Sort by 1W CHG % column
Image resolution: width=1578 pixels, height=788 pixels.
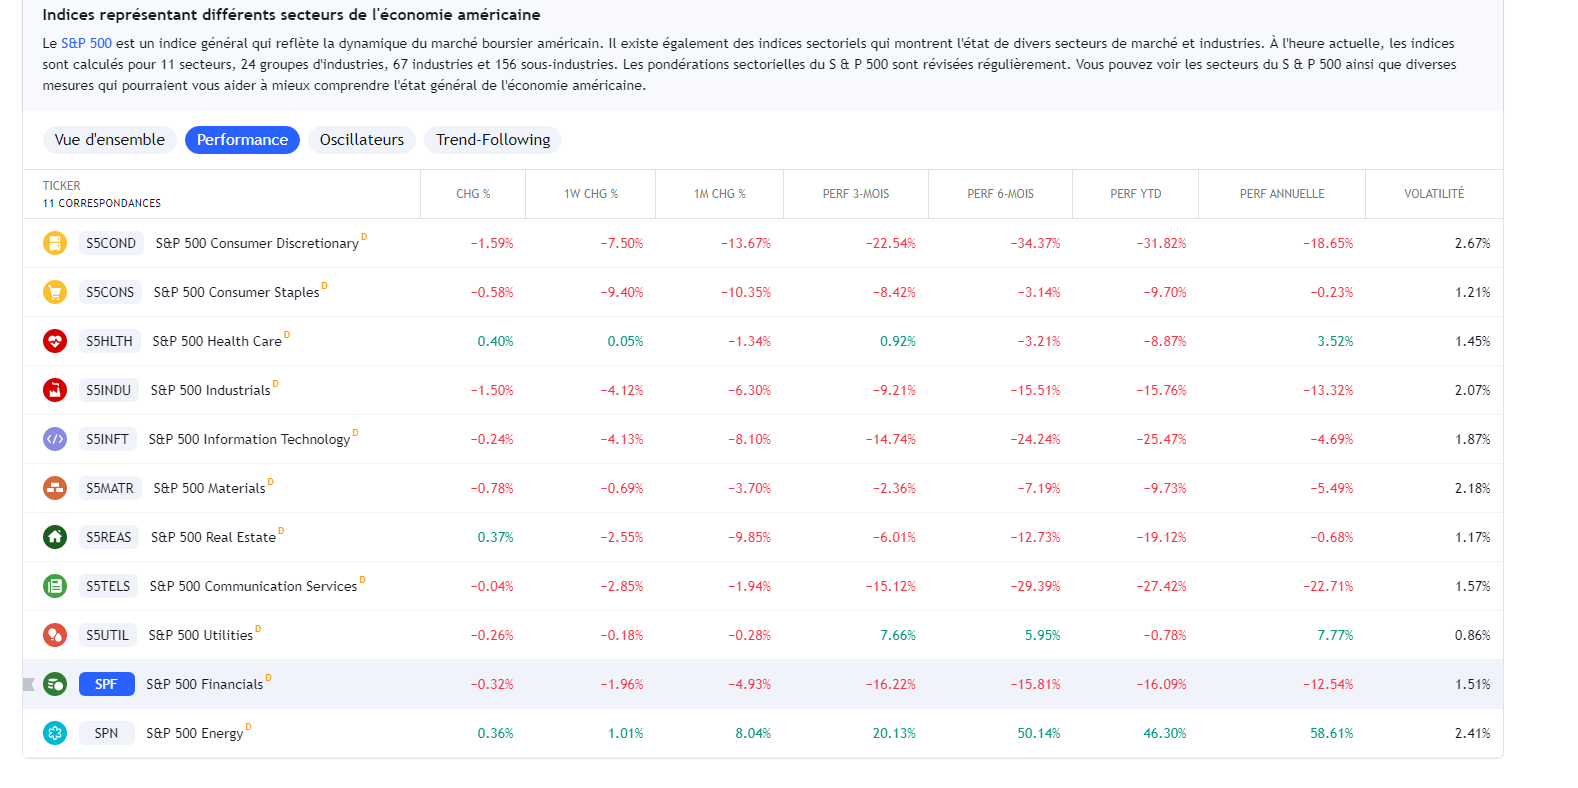590,194
